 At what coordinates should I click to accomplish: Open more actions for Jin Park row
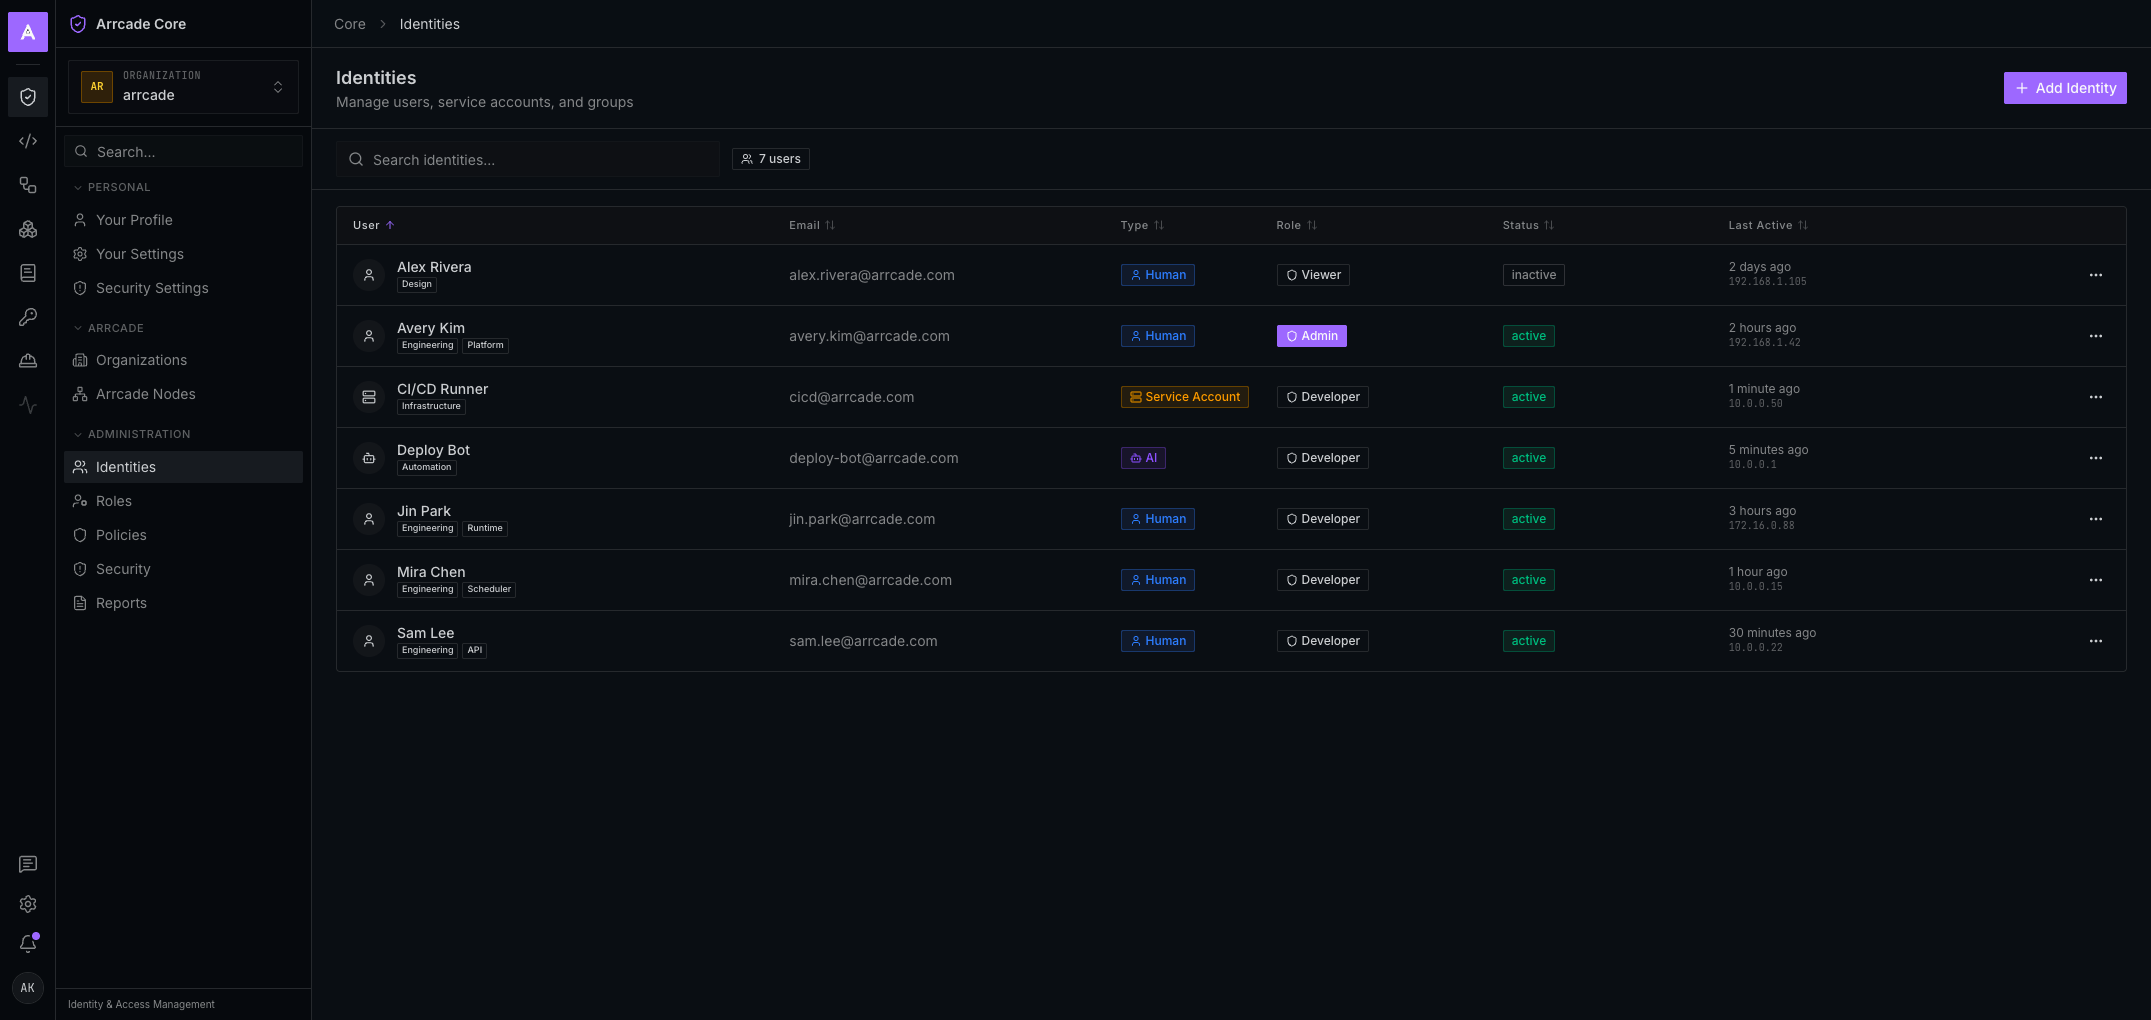pos(2096,519)
